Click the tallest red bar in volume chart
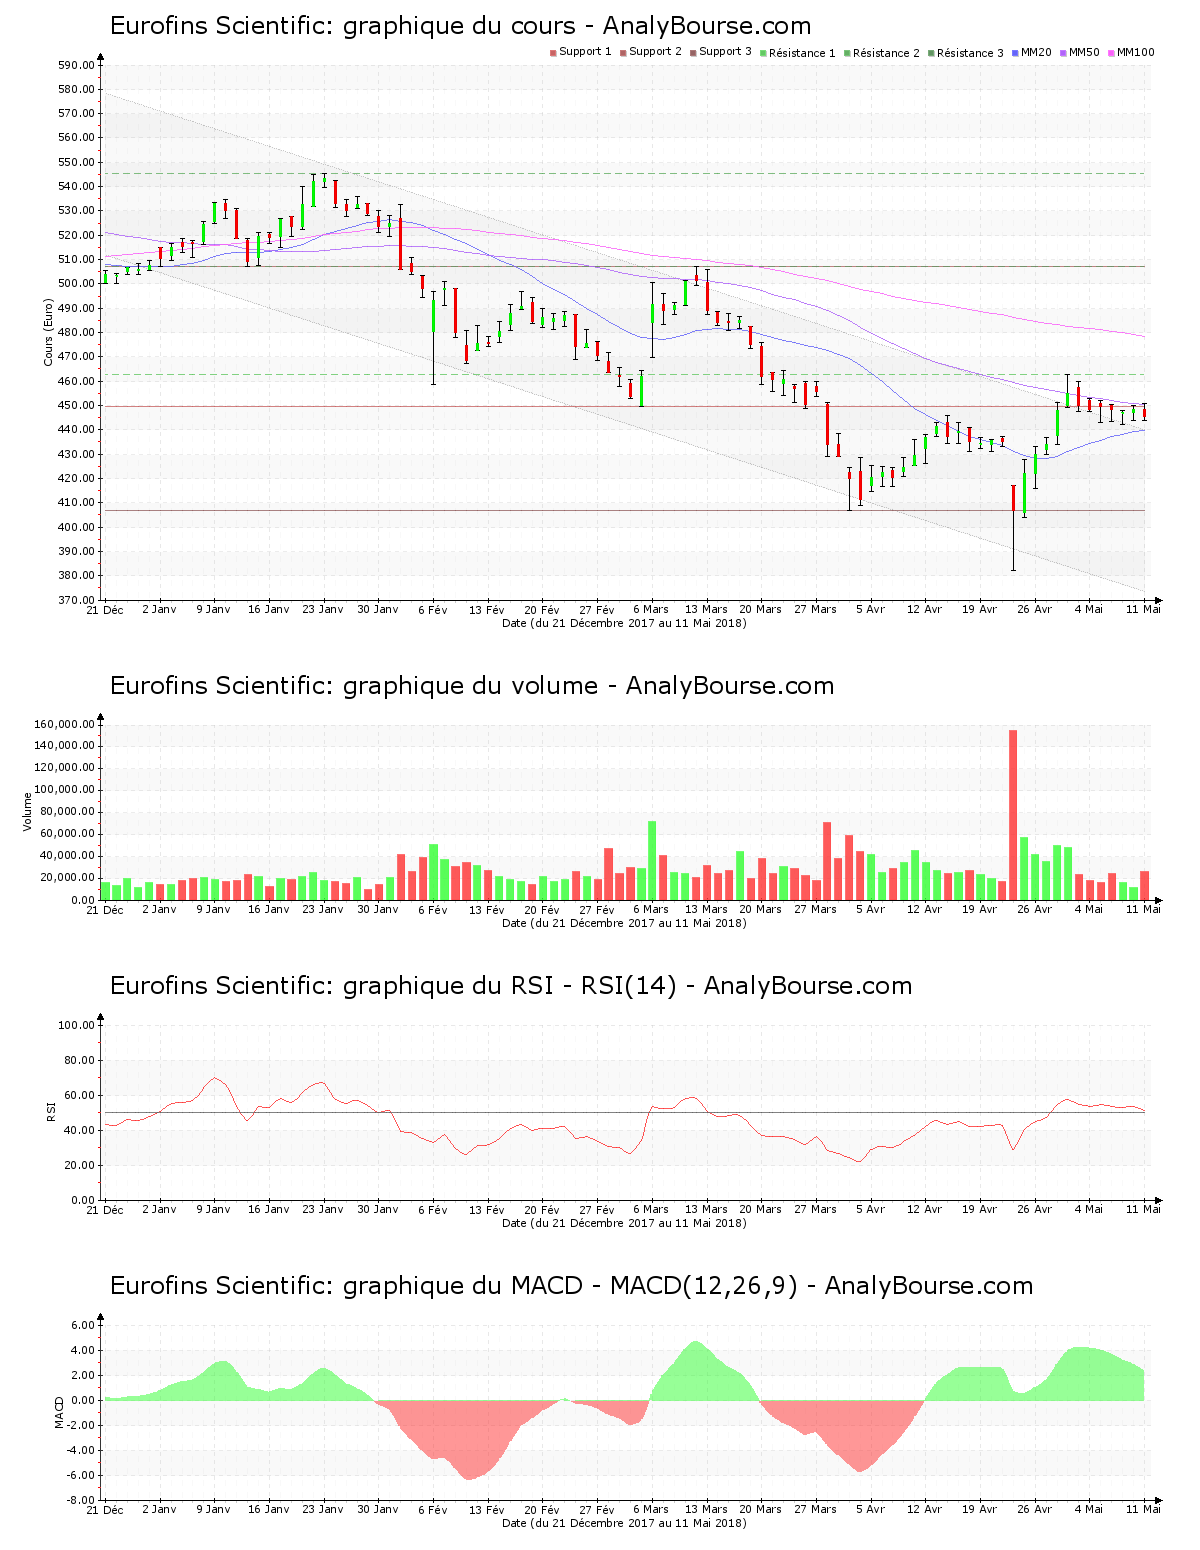This screenshot has height=1550, width=1200. pyautogui.click(x=1013, y=814)
